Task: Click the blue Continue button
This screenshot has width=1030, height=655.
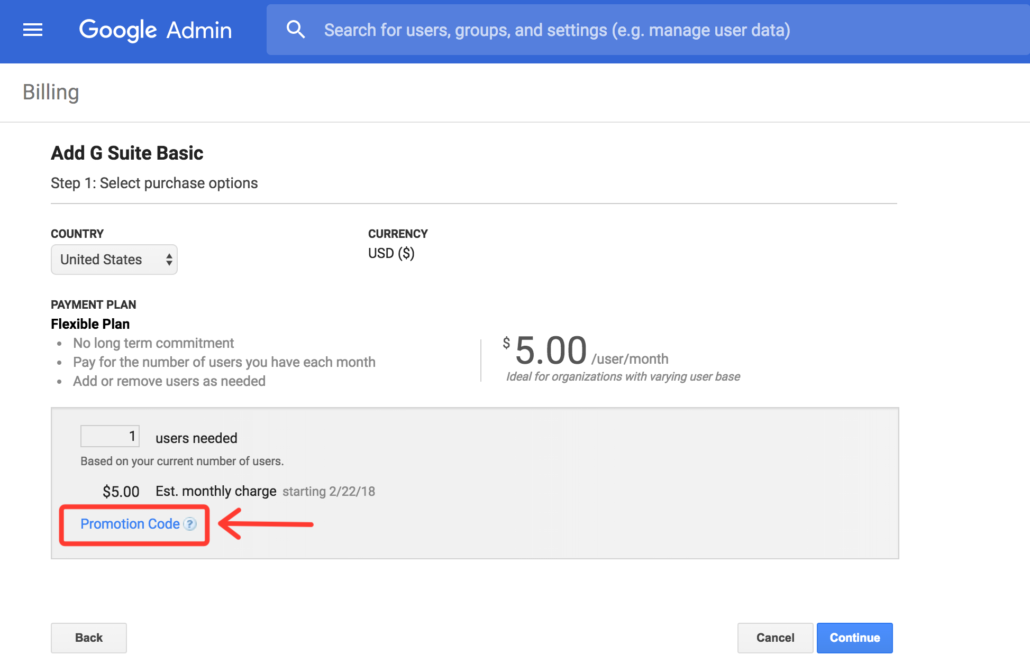Action: click(855, 637)
